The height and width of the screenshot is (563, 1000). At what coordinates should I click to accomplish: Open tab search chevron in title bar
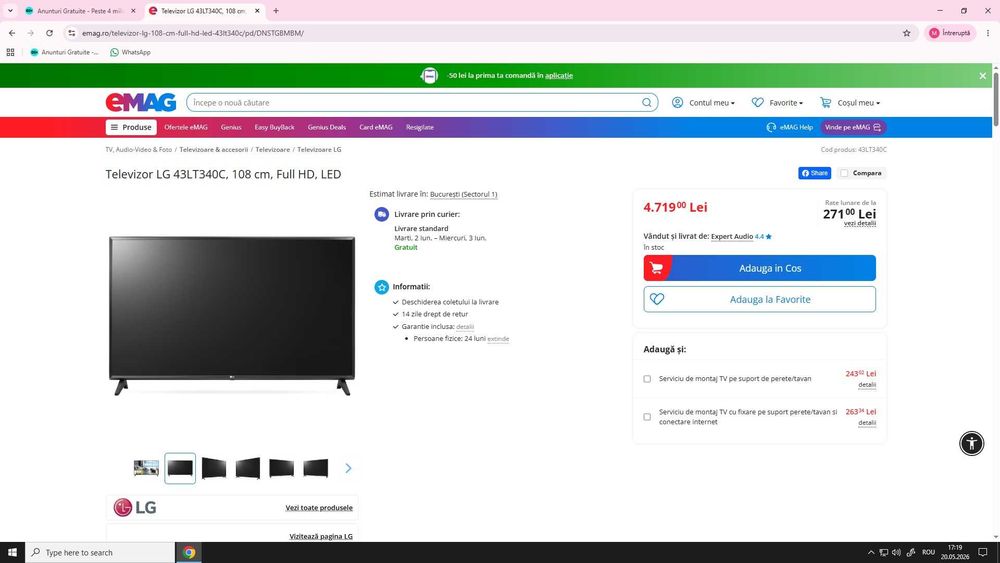tap(10, 11)
